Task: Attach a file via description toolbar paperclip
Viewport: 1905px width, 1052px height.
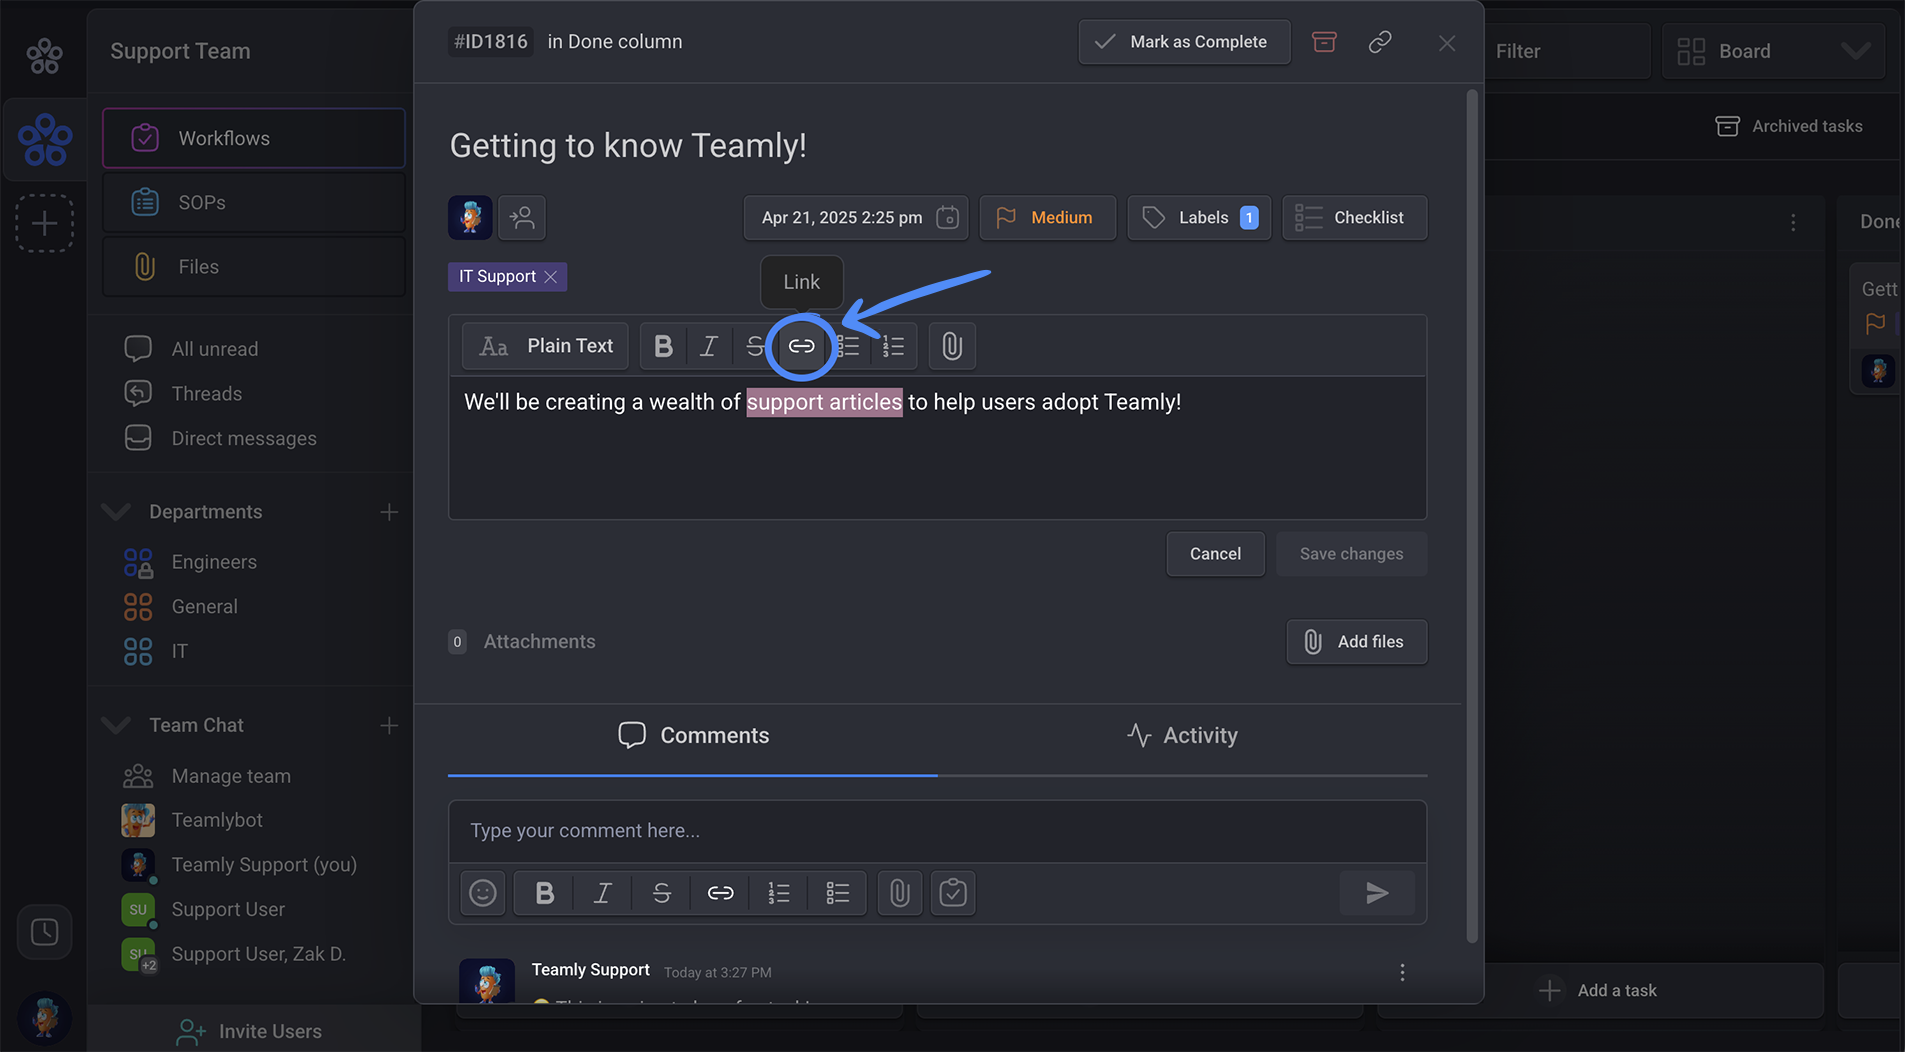Action: tap(952, 346)
